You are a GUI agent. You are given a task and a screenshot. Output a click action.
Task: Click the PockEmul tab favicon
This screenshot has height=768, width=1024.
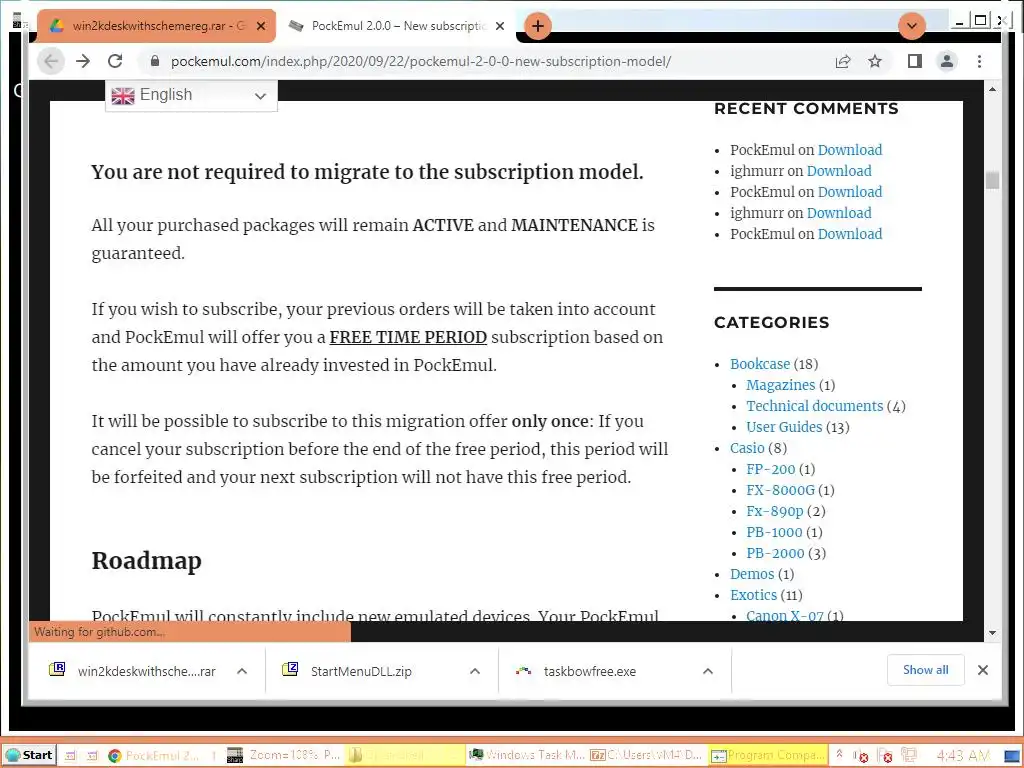(x=296, y=25)
